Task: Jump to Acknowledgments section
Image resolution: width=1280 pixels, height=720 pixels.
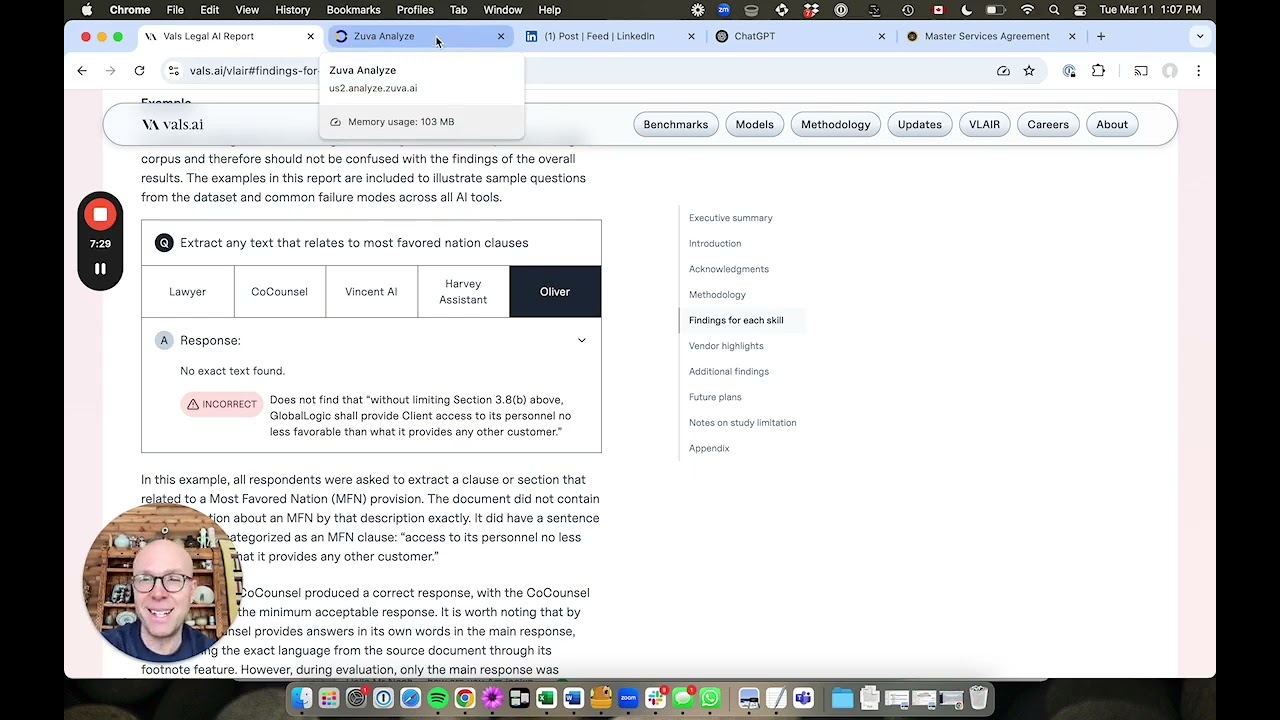Action: 729,269
